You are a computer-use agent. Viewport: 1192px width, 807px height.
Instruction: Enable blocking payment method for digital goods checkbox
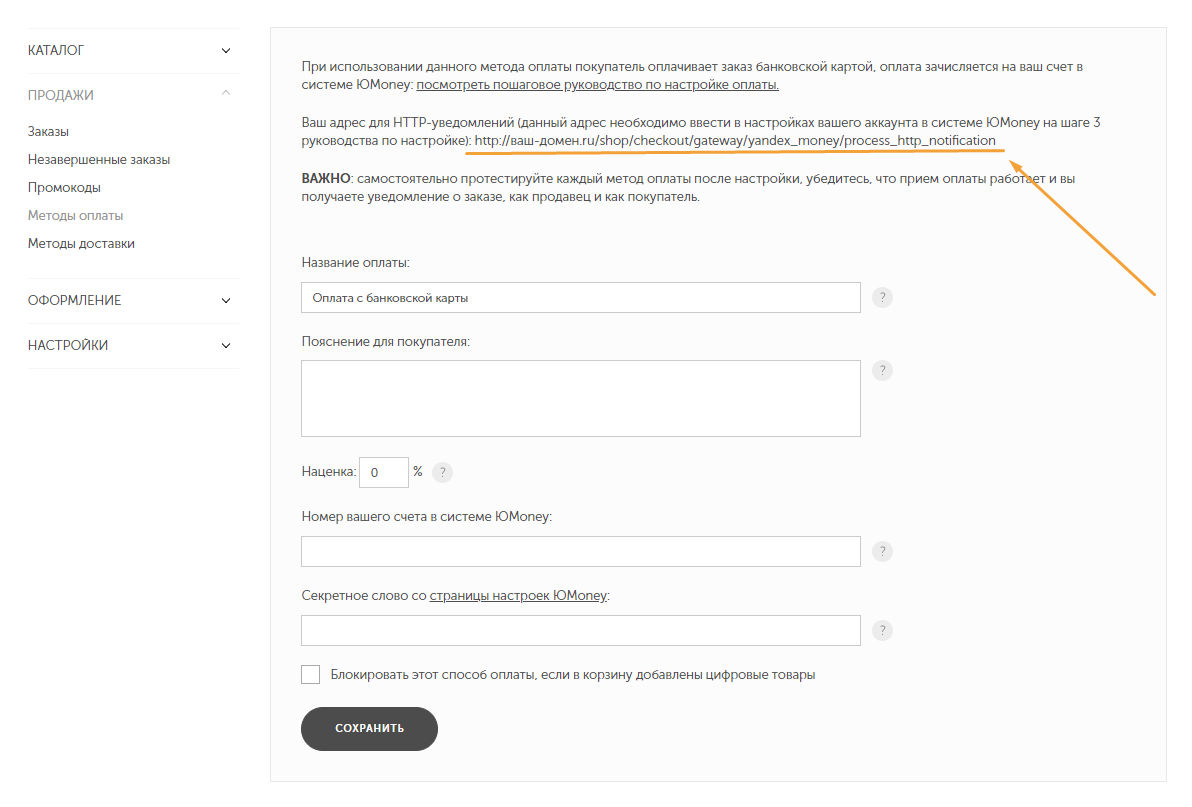click(311, 674)
